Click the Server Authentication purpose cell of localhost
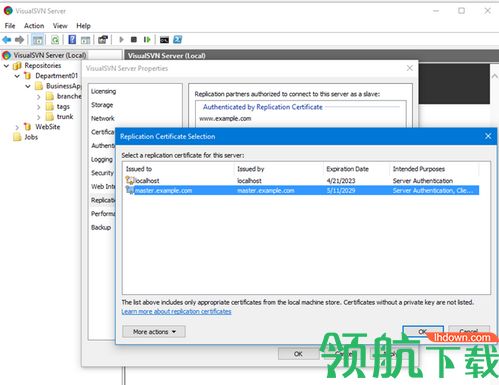This screenshot has height=385, width=499. pos(423,181)
